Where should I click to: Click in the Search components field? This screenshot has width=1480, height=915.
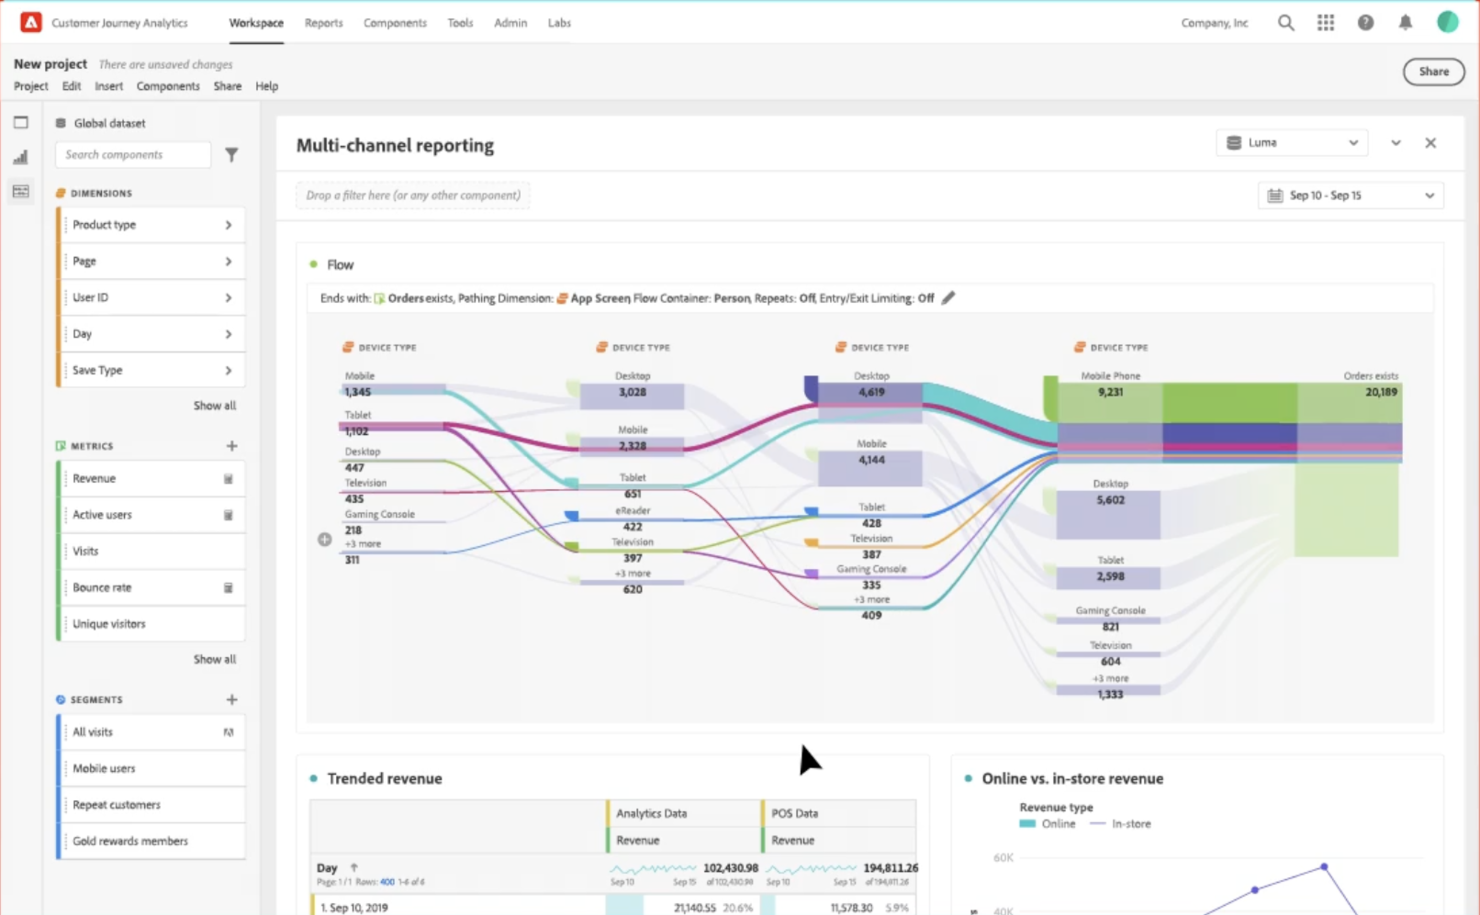pyautogui.click(x=133, y=155)
